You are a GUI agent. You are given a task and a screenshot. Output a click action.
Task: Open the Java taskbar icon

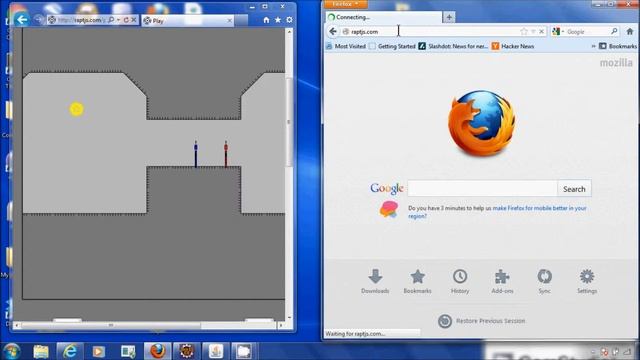(x=216, y=351)
